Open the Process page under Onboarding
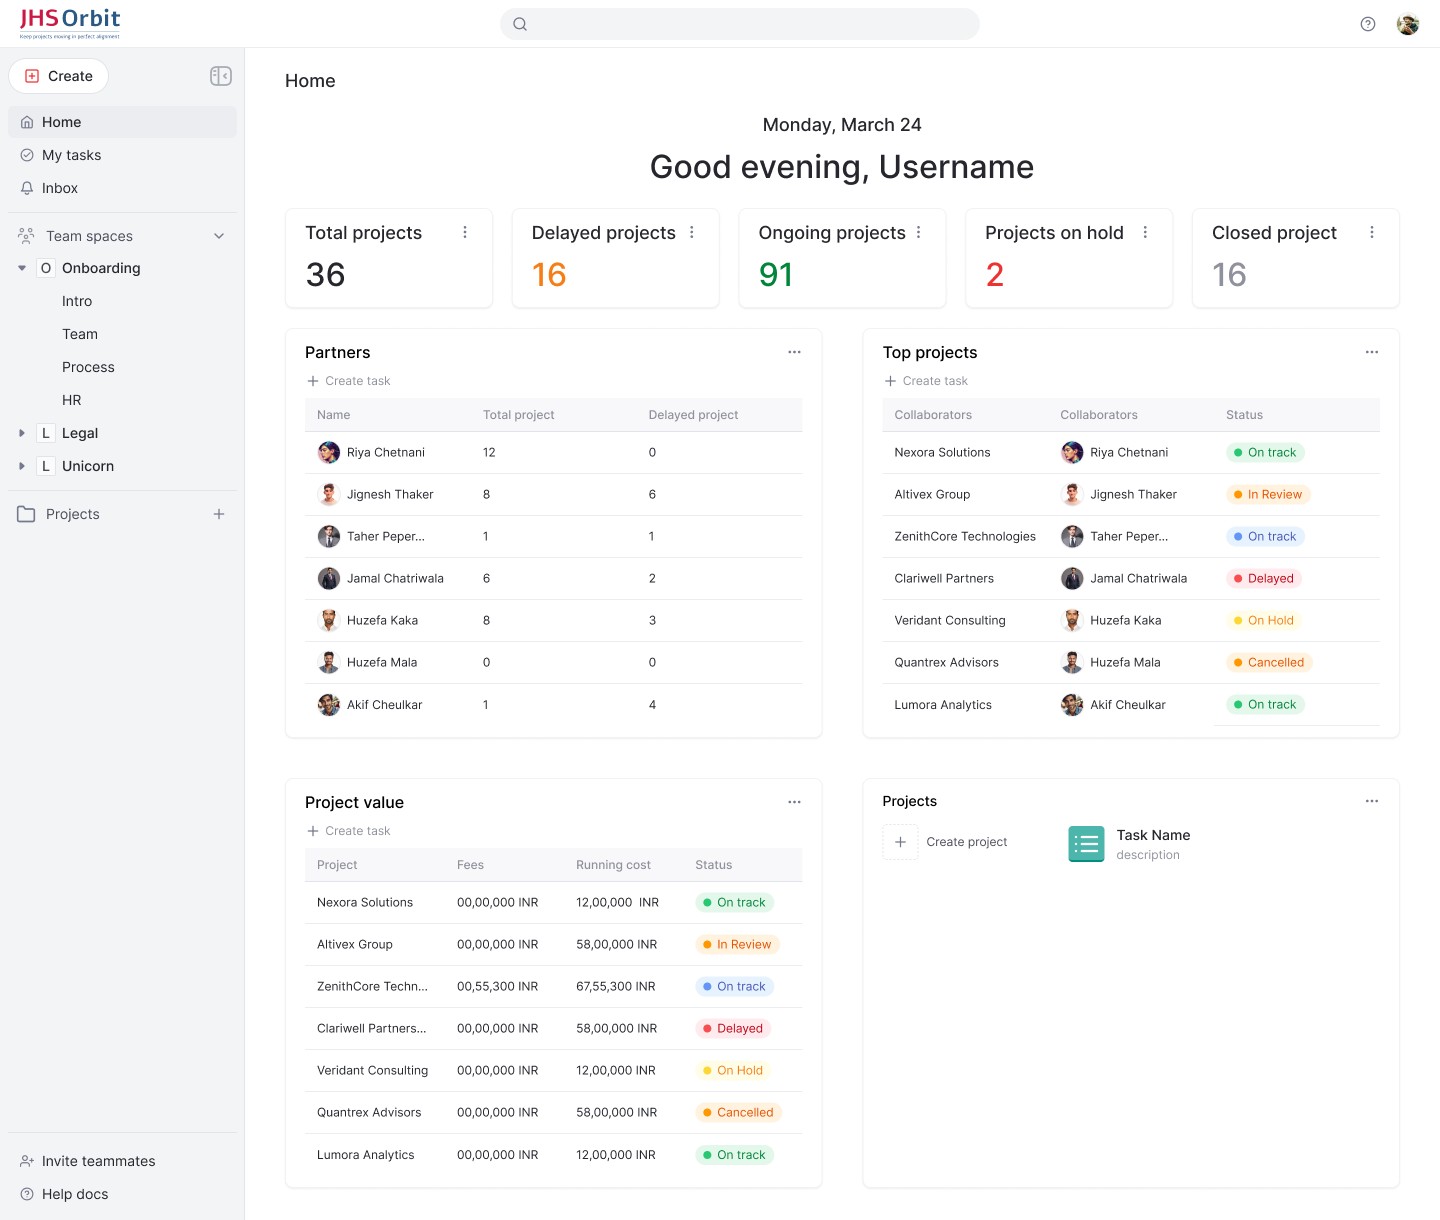The width and height of the screenshot is (1440, 1220). click(88, 367)
